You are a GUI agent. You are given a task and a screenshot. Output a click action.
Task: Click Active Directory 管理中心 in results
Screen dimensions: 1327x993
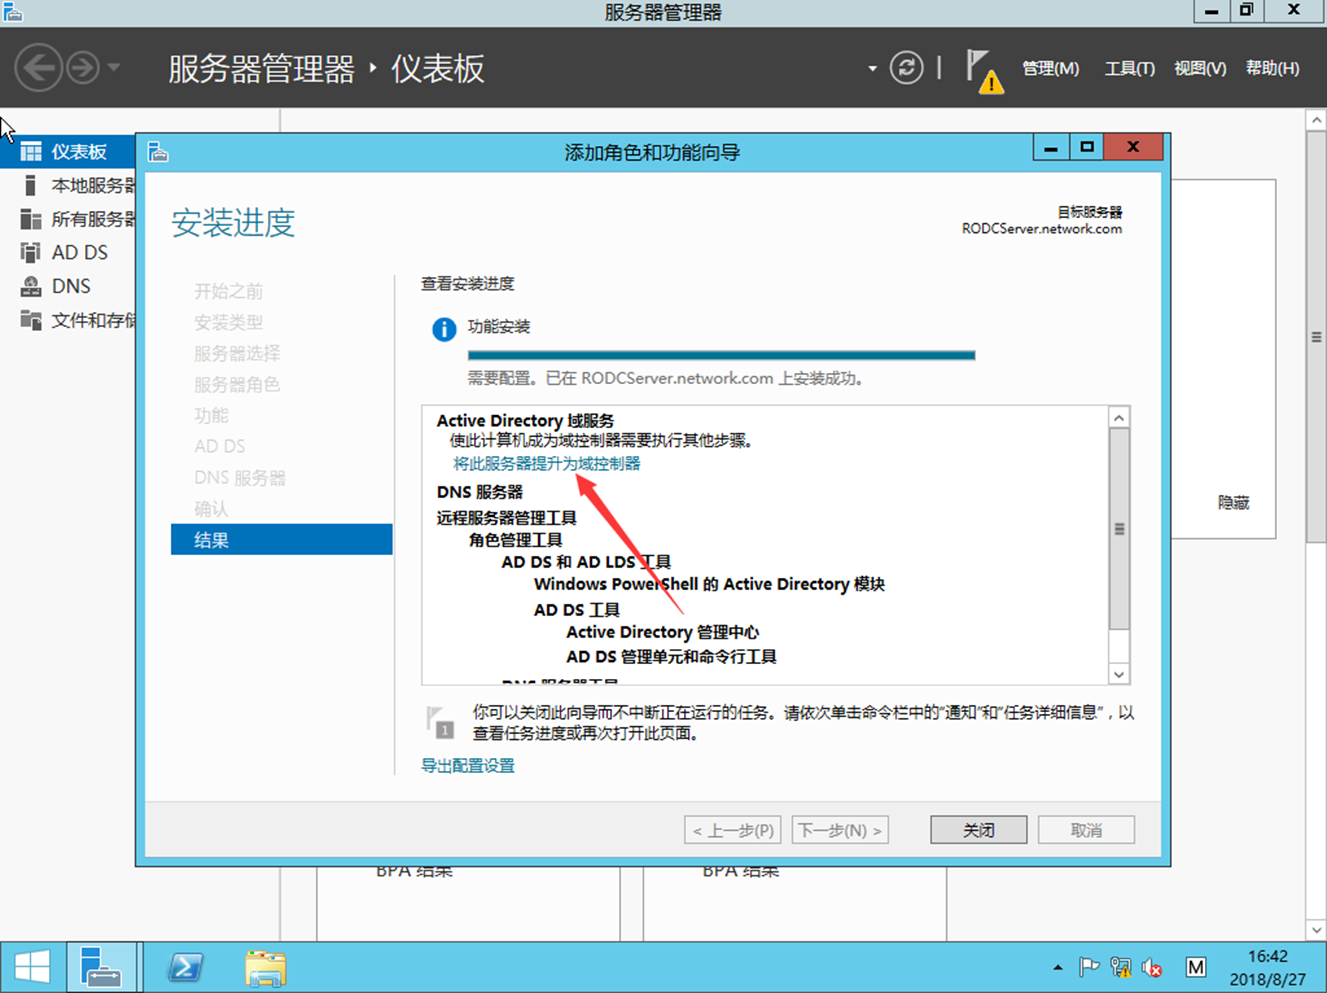coord(662,632)
